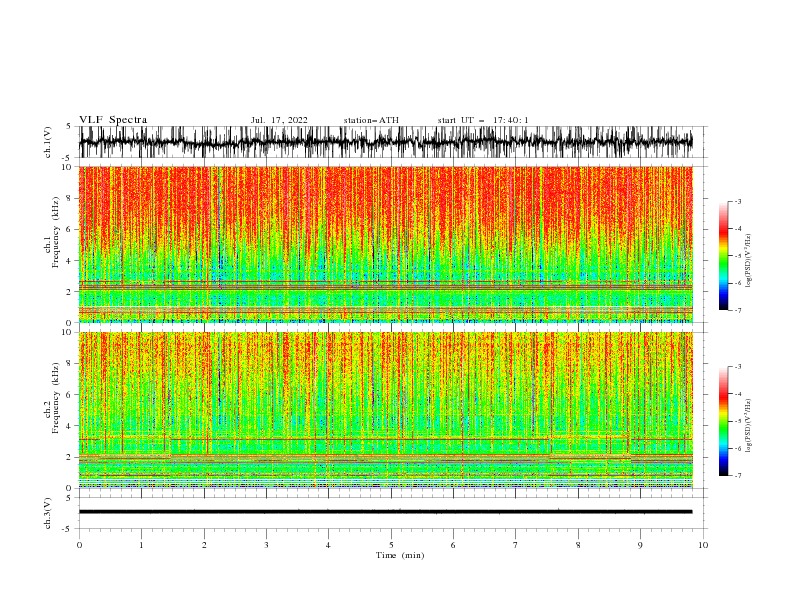Click the "ch.1(V)" waveform axis label

point(48,142)
